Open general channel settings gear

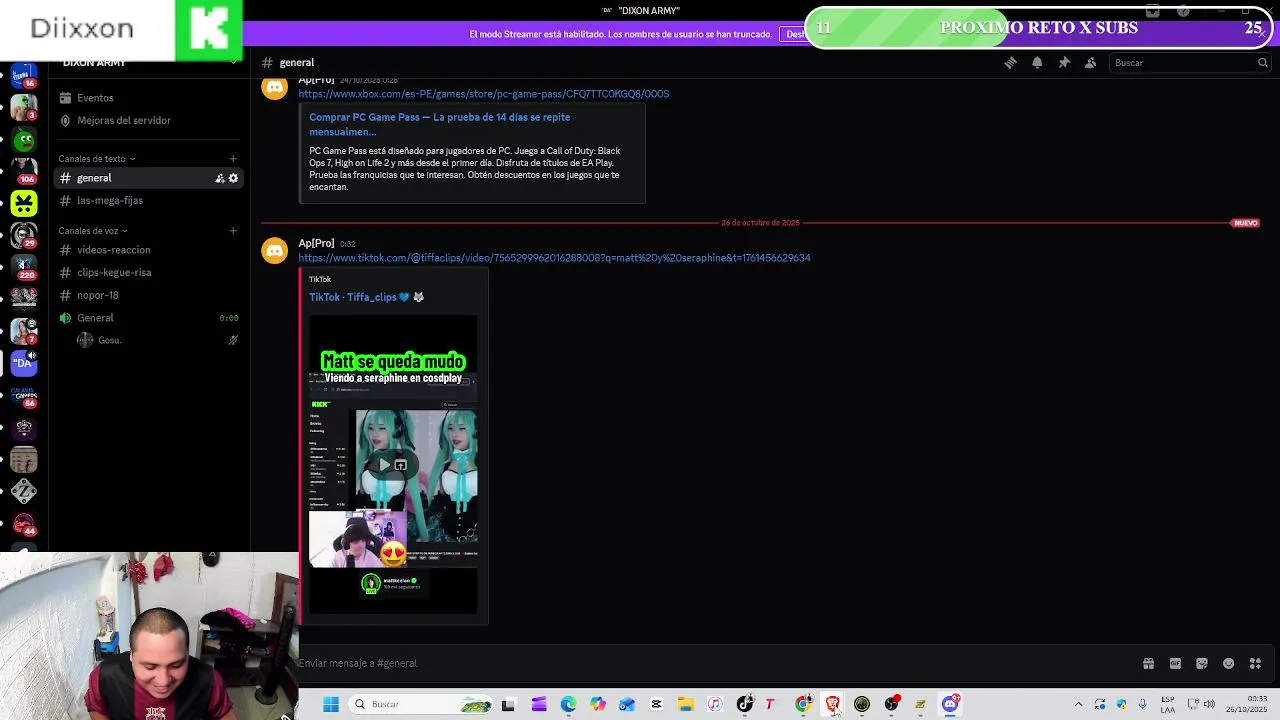[x=233, y=178]
